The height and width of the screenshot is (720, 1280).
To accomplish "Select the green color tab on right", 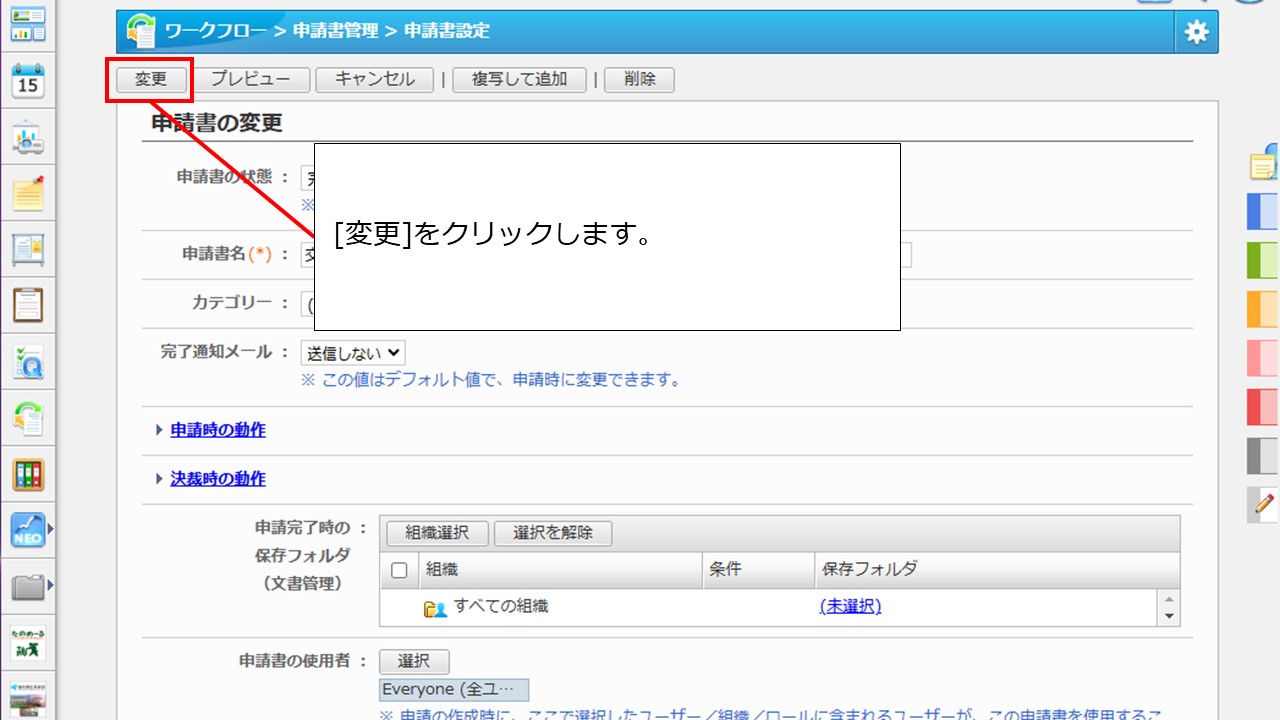I will pyautogui.click(x=1263, y=259).
